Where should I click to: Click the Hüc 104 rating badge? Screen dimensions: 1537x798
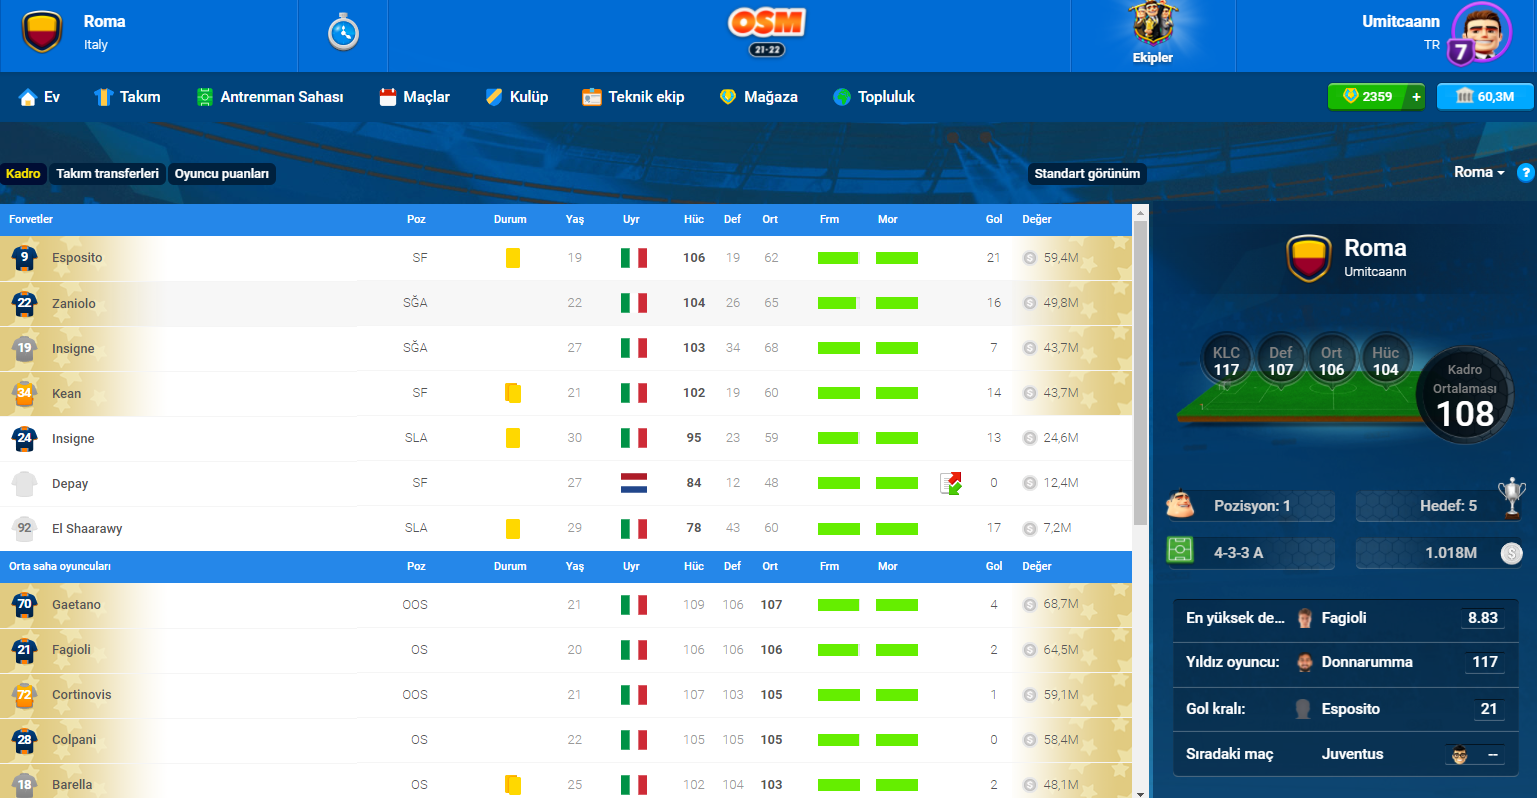(x=1385, y=361)
